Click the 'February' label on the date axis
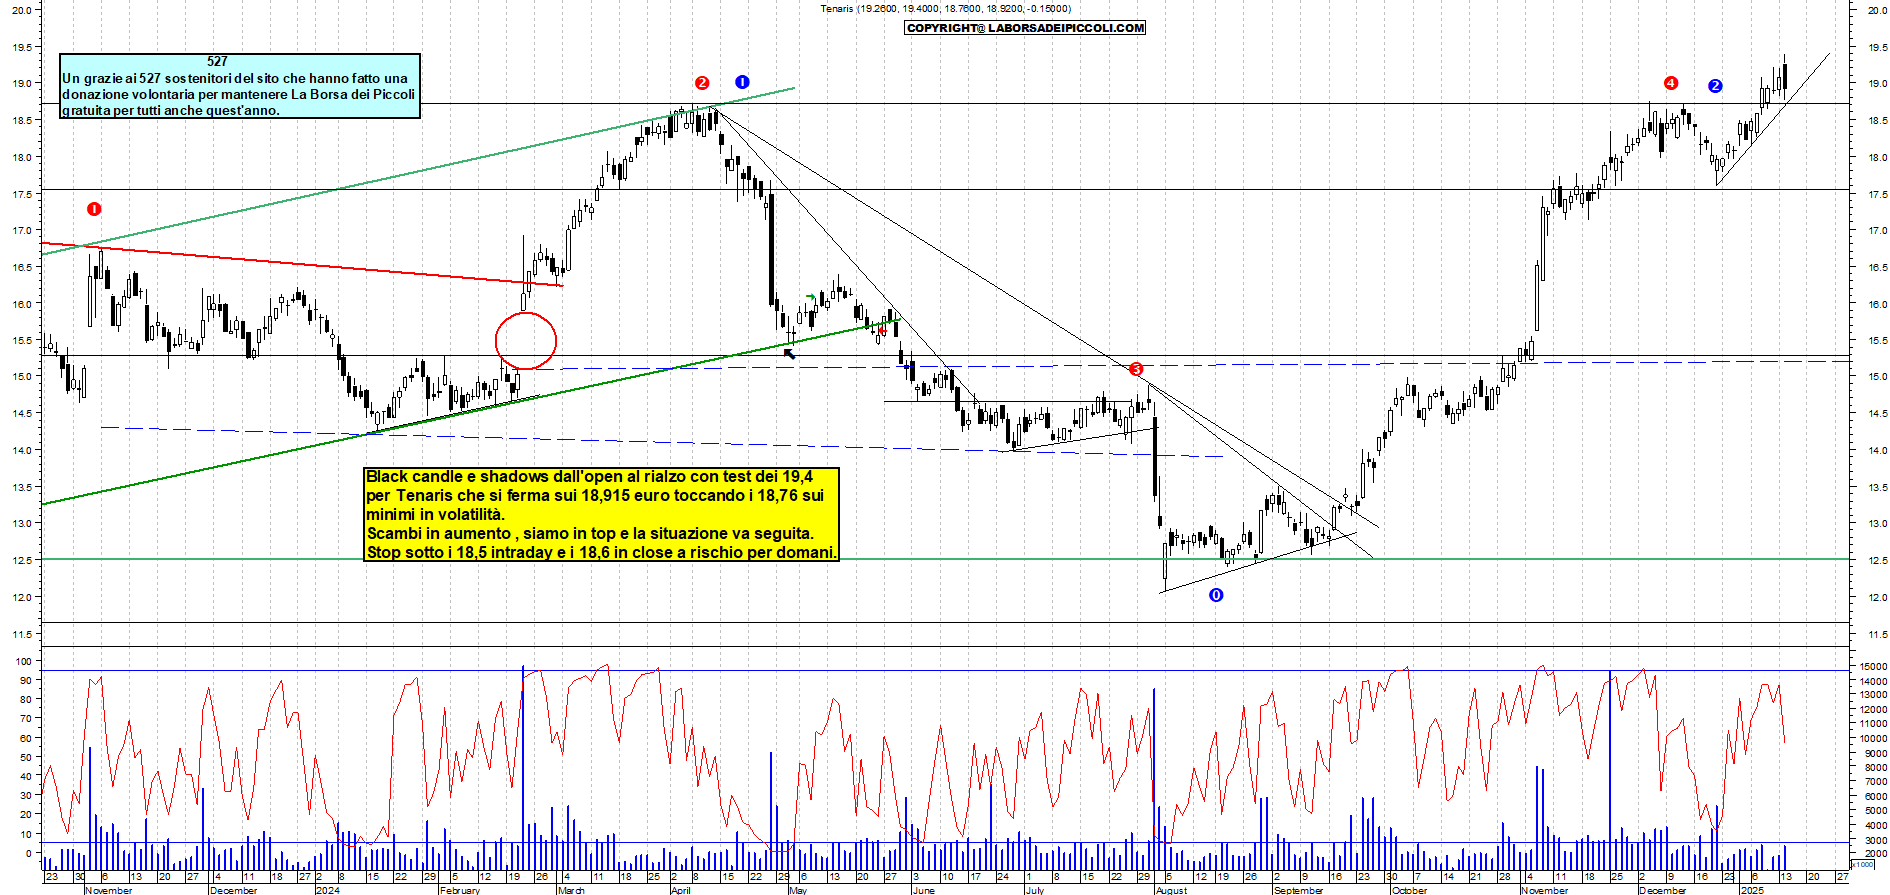 click(460, 890)
